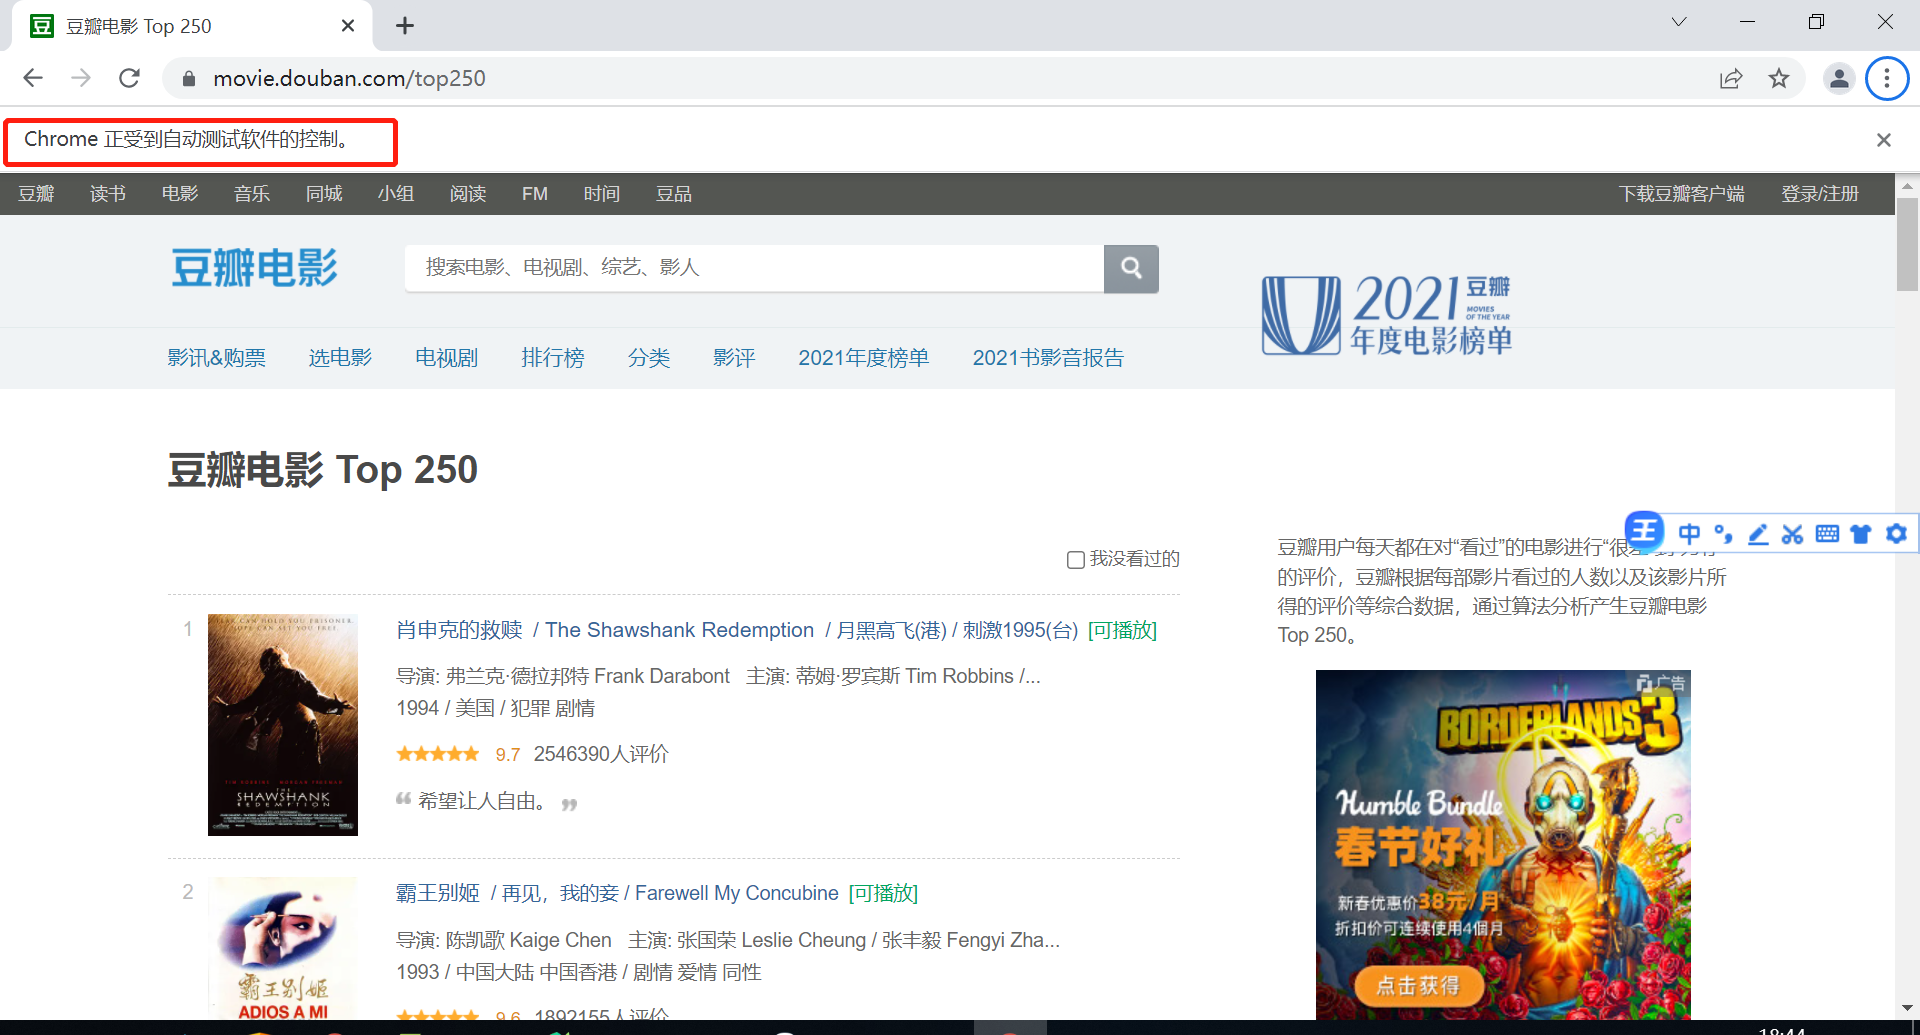
Task: Click the tab search dropdown arrow
Action: [x=1679, y=22]
